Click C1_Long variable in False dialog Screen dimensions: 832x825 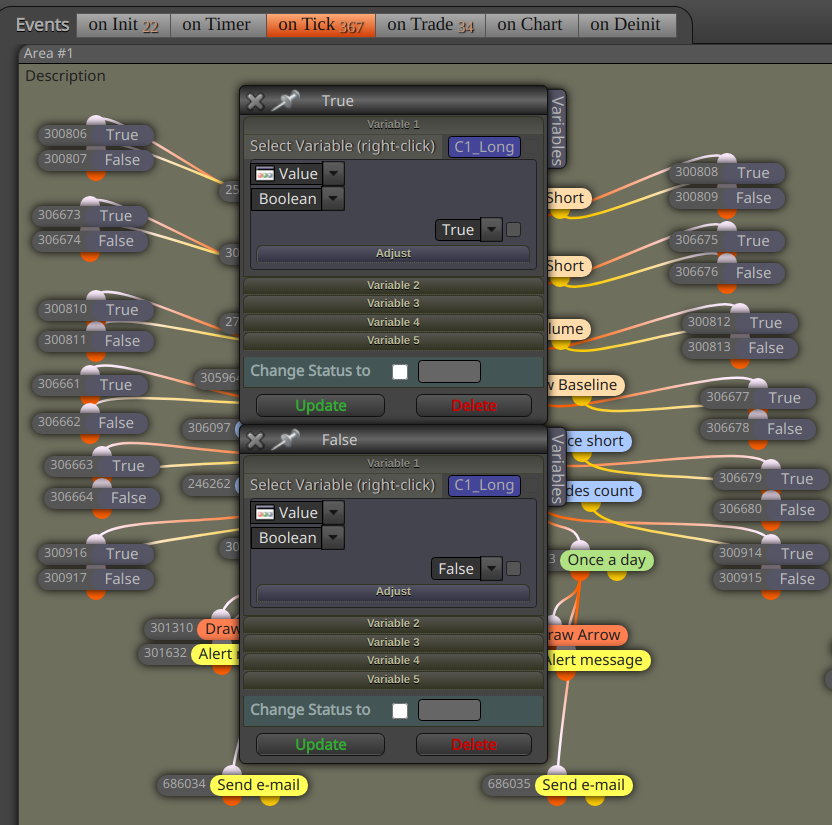pos(484,485)
